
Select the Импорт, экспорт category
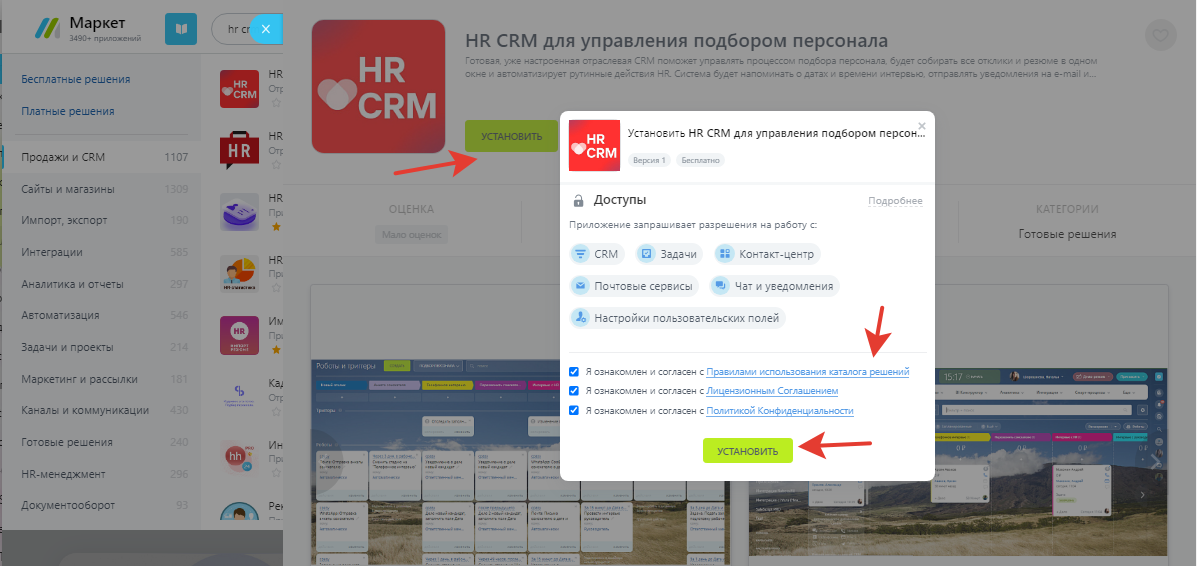102,220
